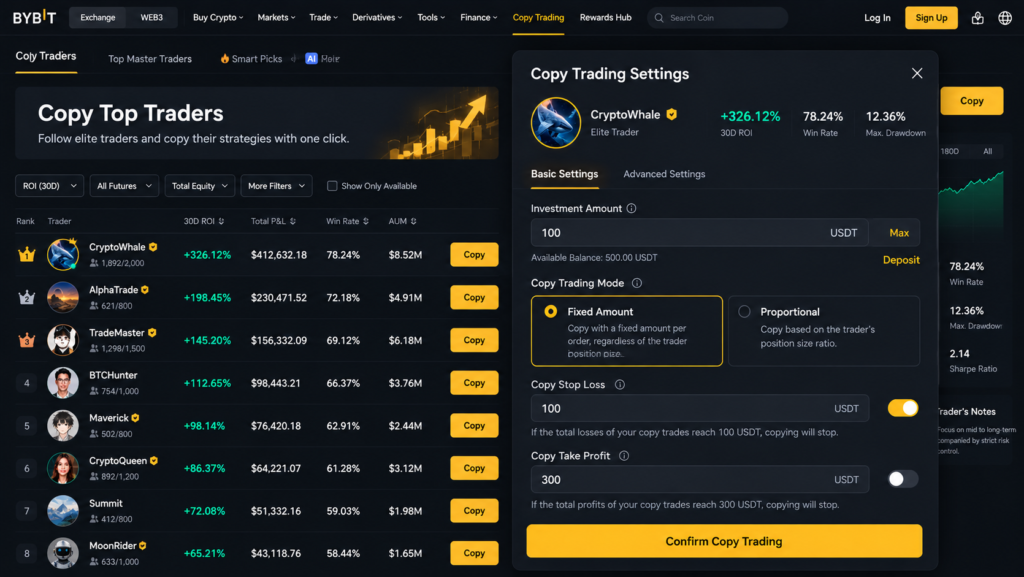Screen dimensions: 1024x577
Task: Expand the Tools menu
Action: point(431,18)
